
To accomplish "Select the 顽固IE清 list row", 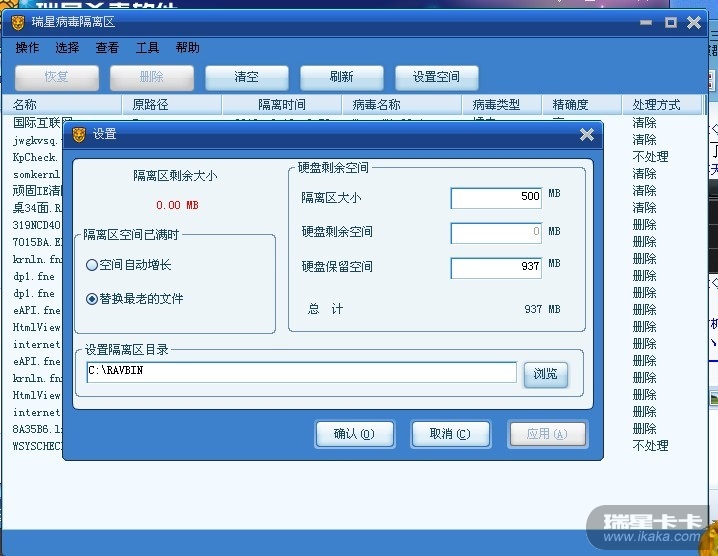I will pos(37,191).
